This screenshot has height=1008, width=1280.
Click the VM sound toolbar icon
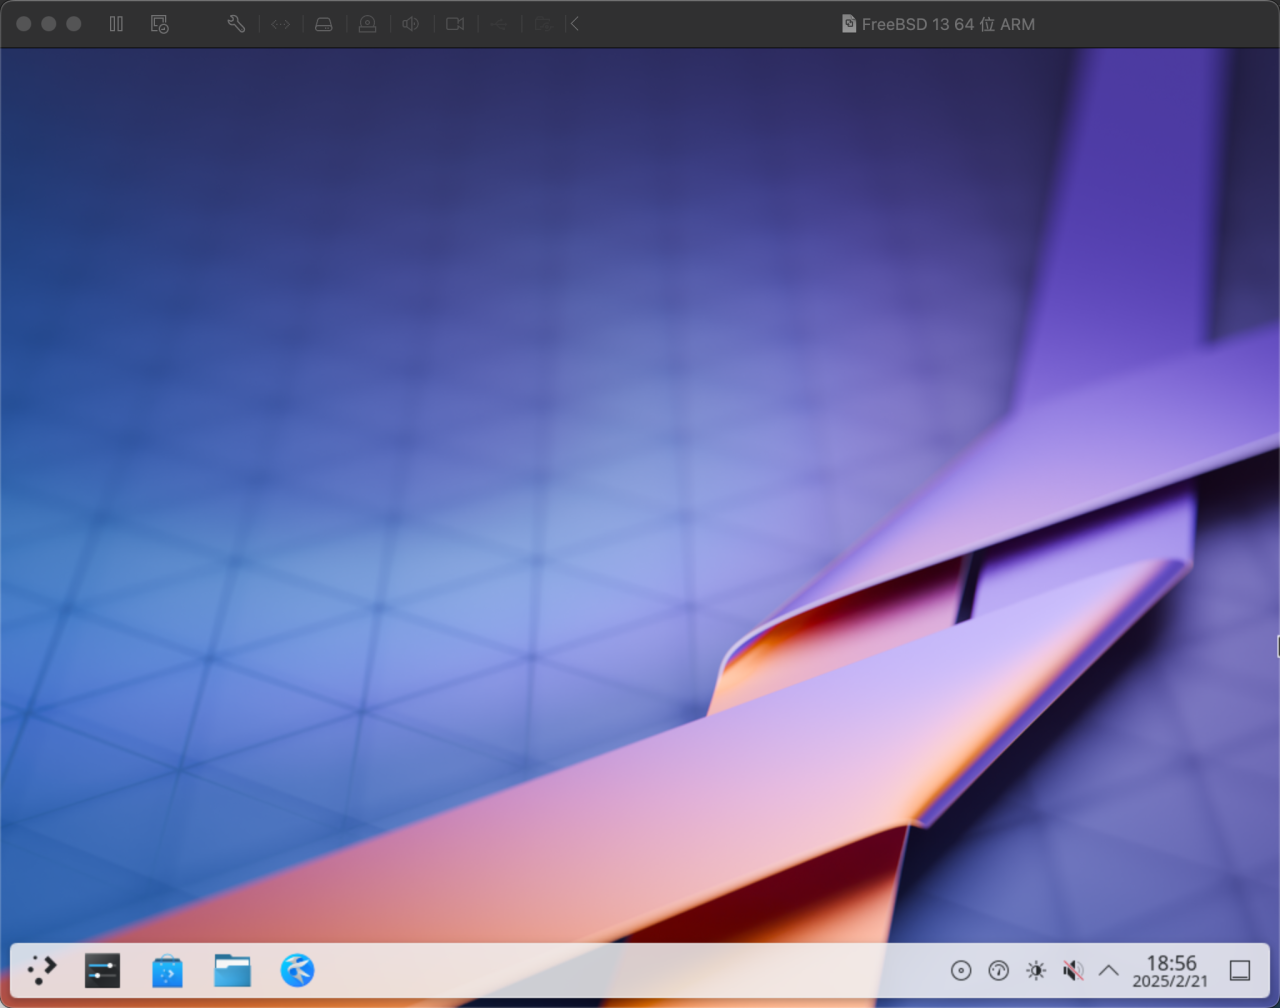[411, 24]
